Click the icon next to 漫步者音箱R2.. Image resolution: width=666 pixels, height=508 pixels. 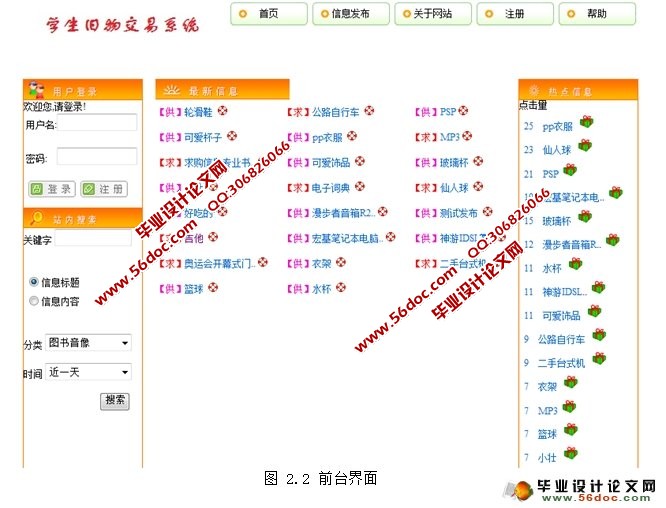pyautogui.click(x=383, y=211)
